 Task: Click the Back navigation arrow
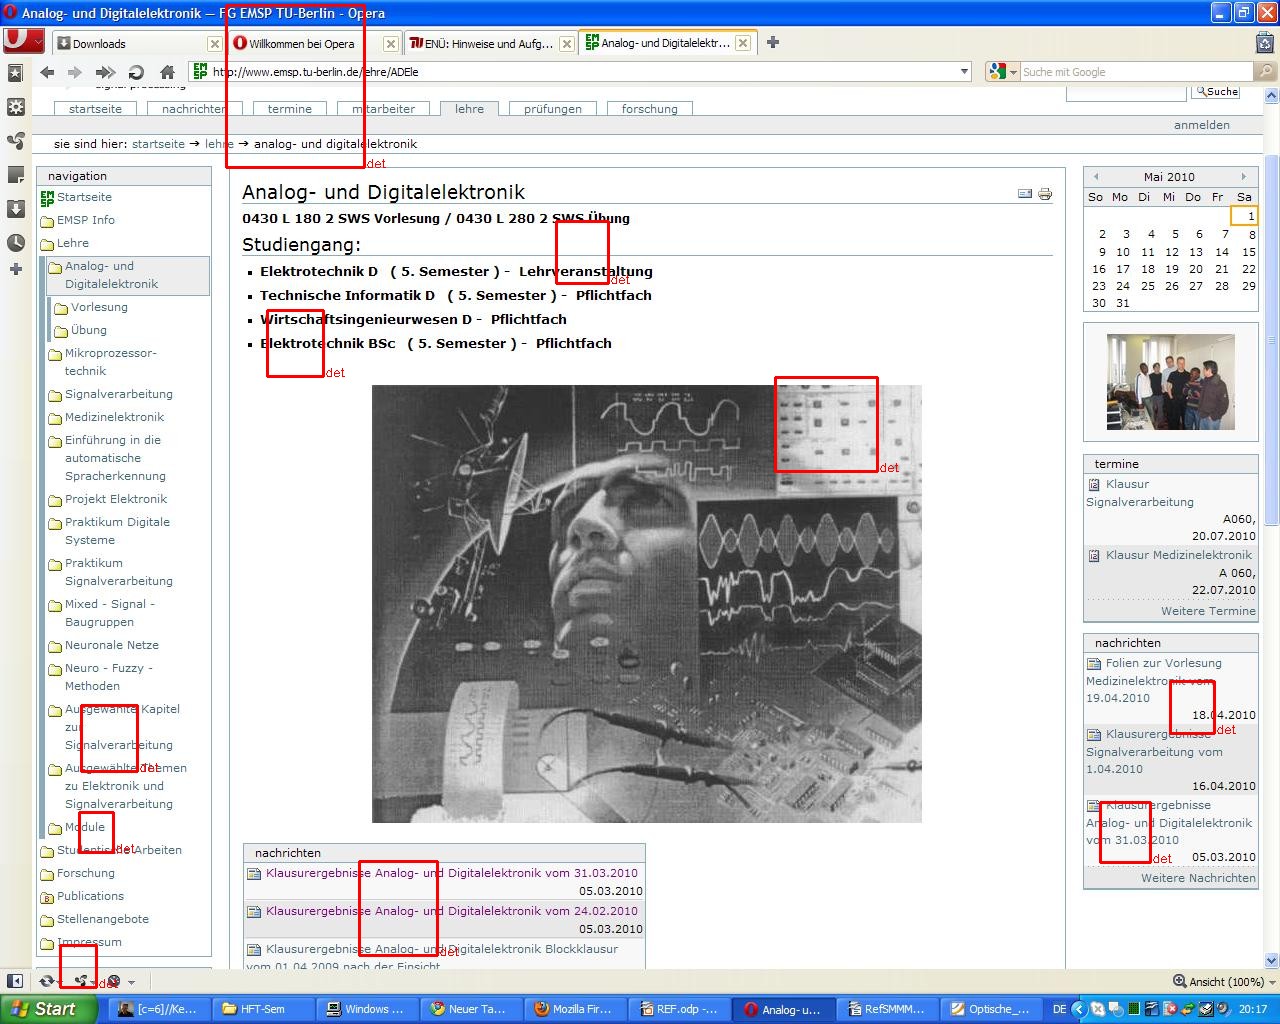click(x=47, y=72)
